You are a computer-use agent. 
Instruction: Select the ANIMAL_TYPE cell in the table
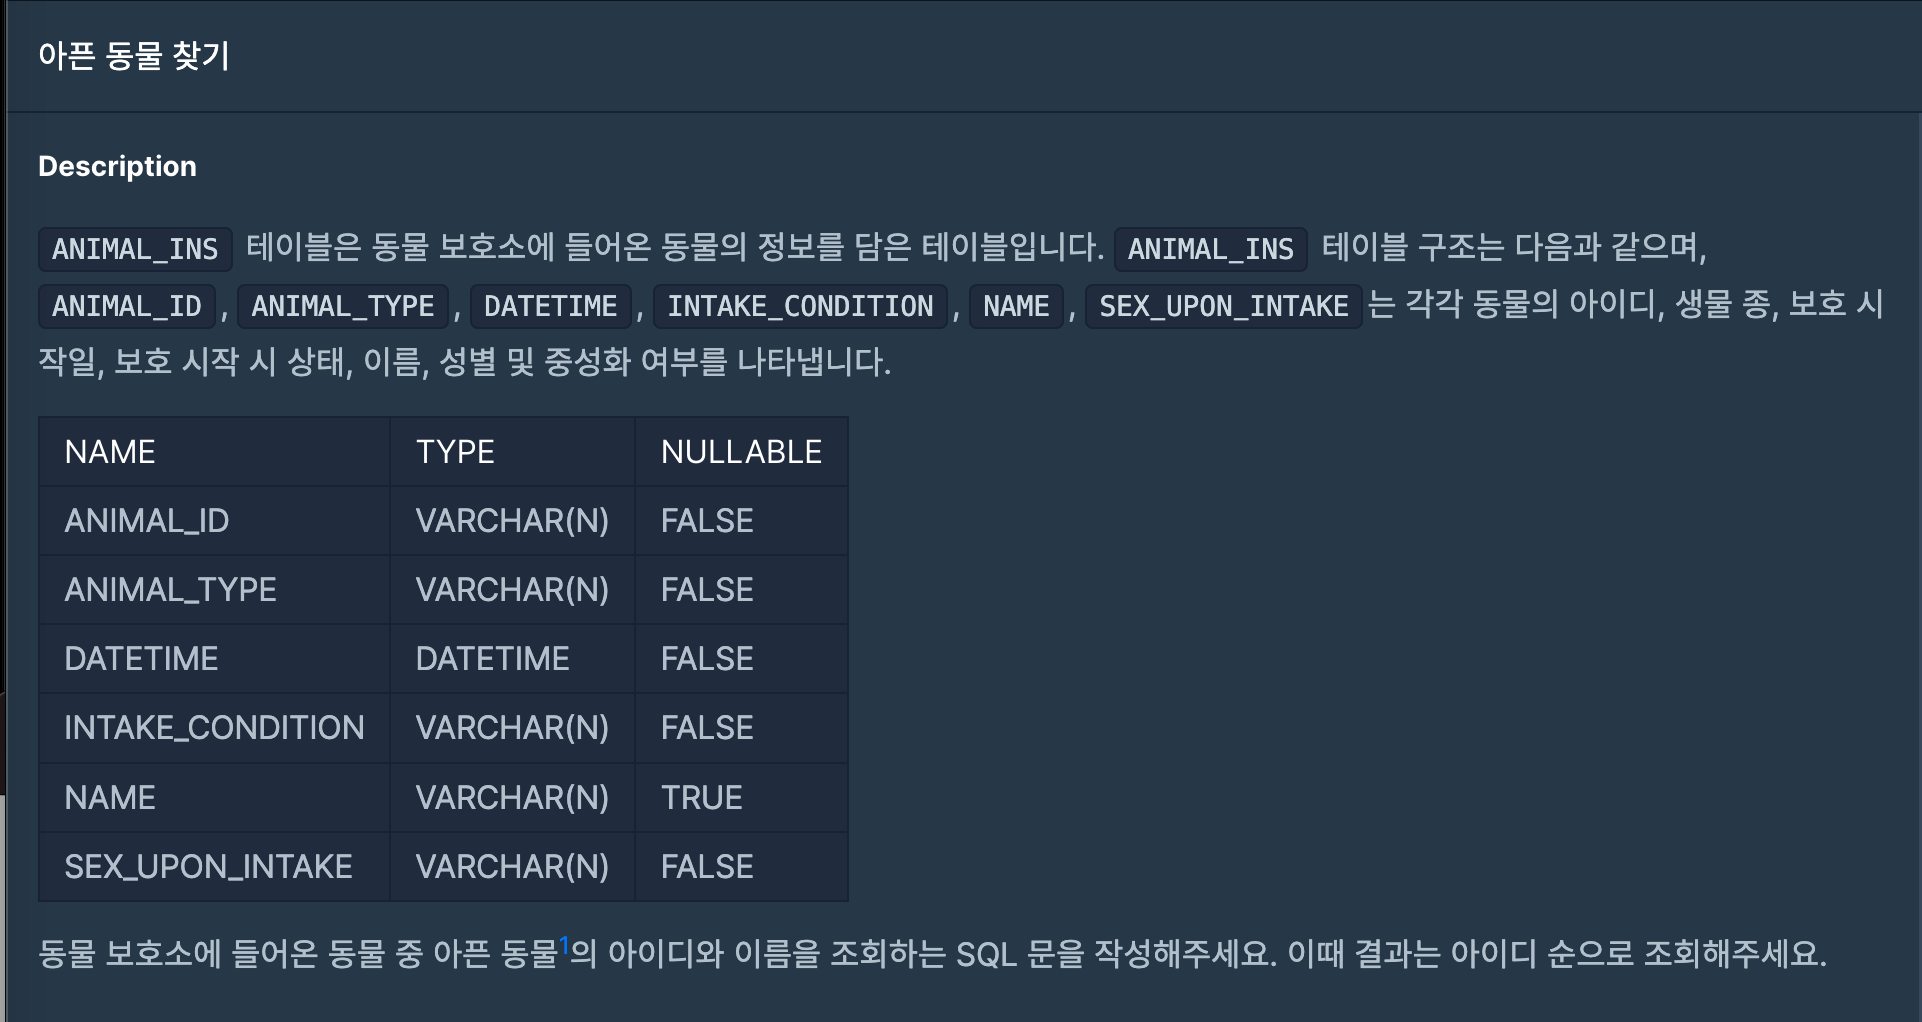pos(170,590)
